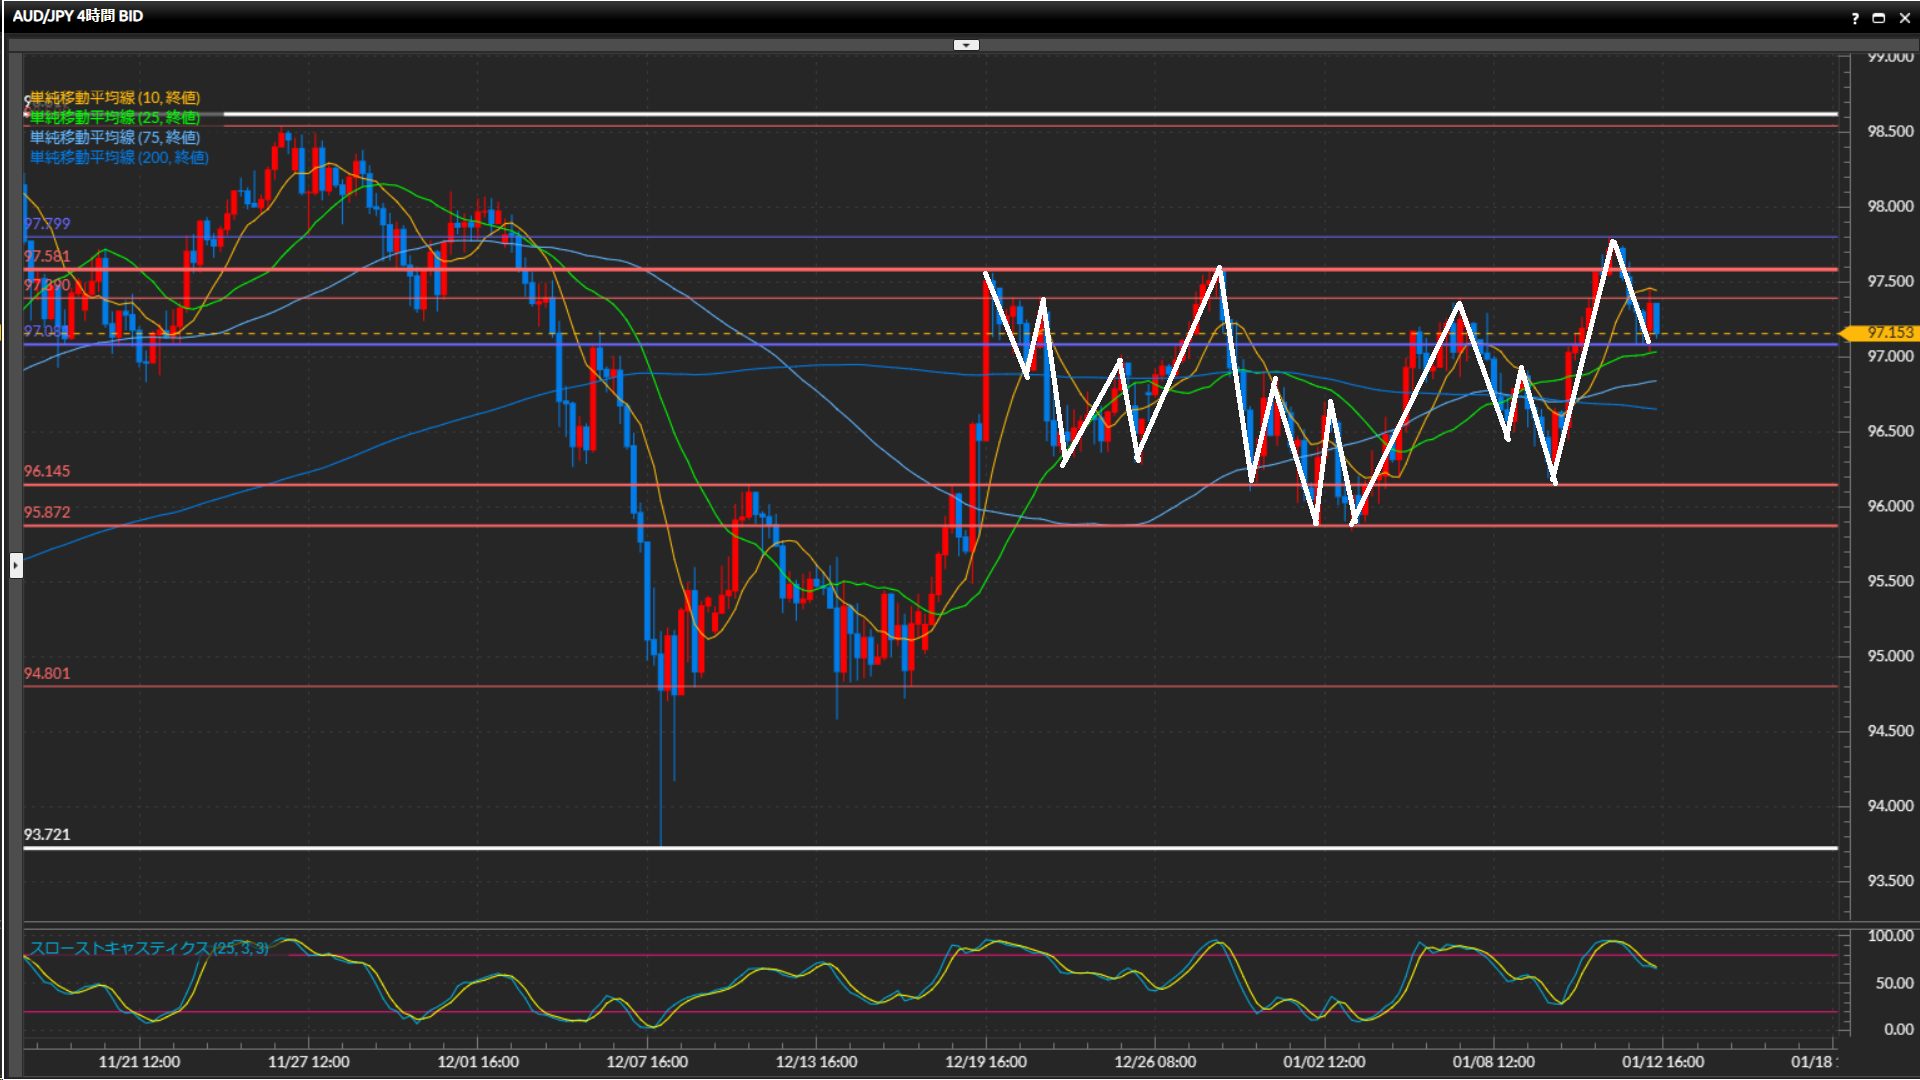The height and width of the screenshot is (1080, 1920).
Task: Select the 75-period moving average label
Action: click(115, 137)
